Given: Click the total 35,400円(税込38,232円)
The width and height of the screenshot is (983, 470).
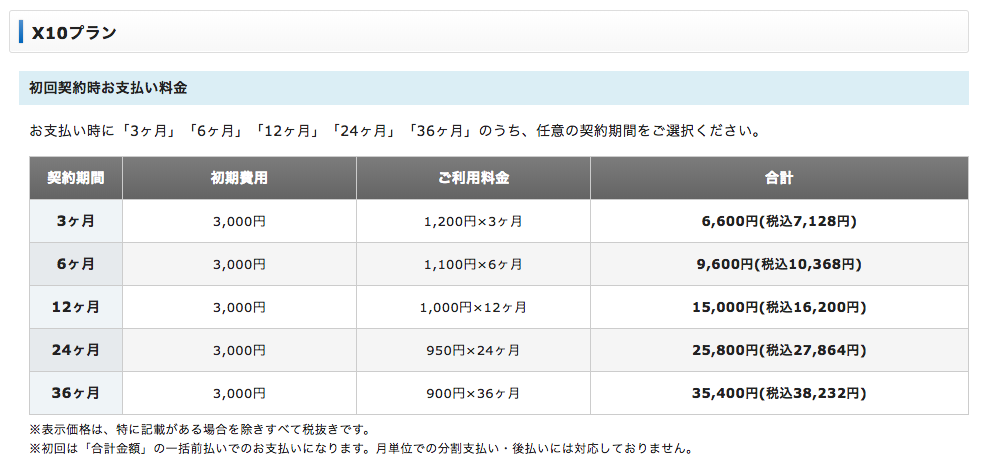Looking at the screenshot, I should (x=779, y=394).
